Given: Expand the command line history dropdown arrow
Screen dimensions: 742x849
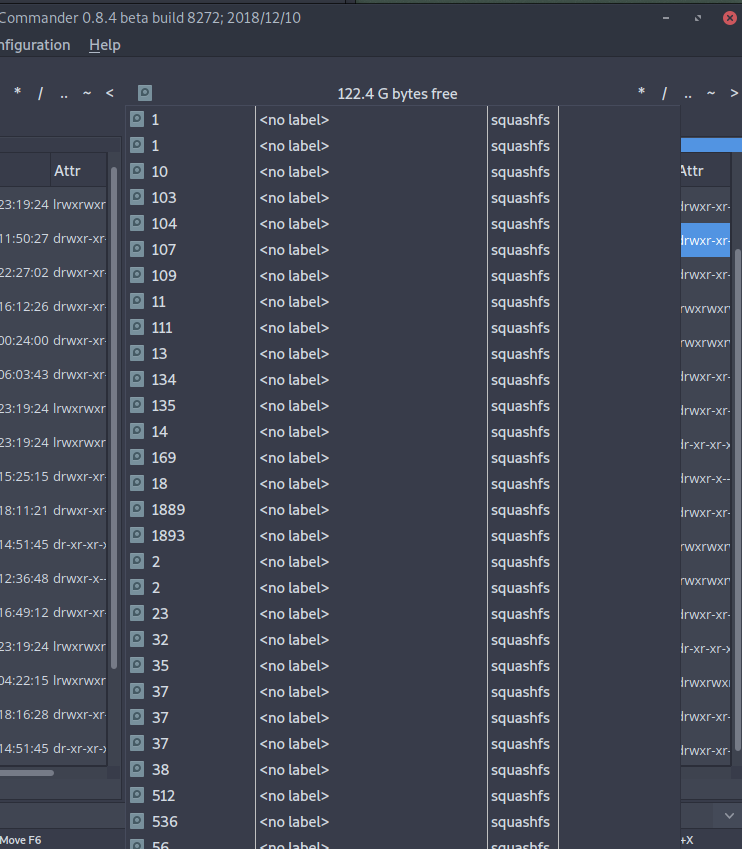Looking at the screenshot, I should (x=728, y=816).
